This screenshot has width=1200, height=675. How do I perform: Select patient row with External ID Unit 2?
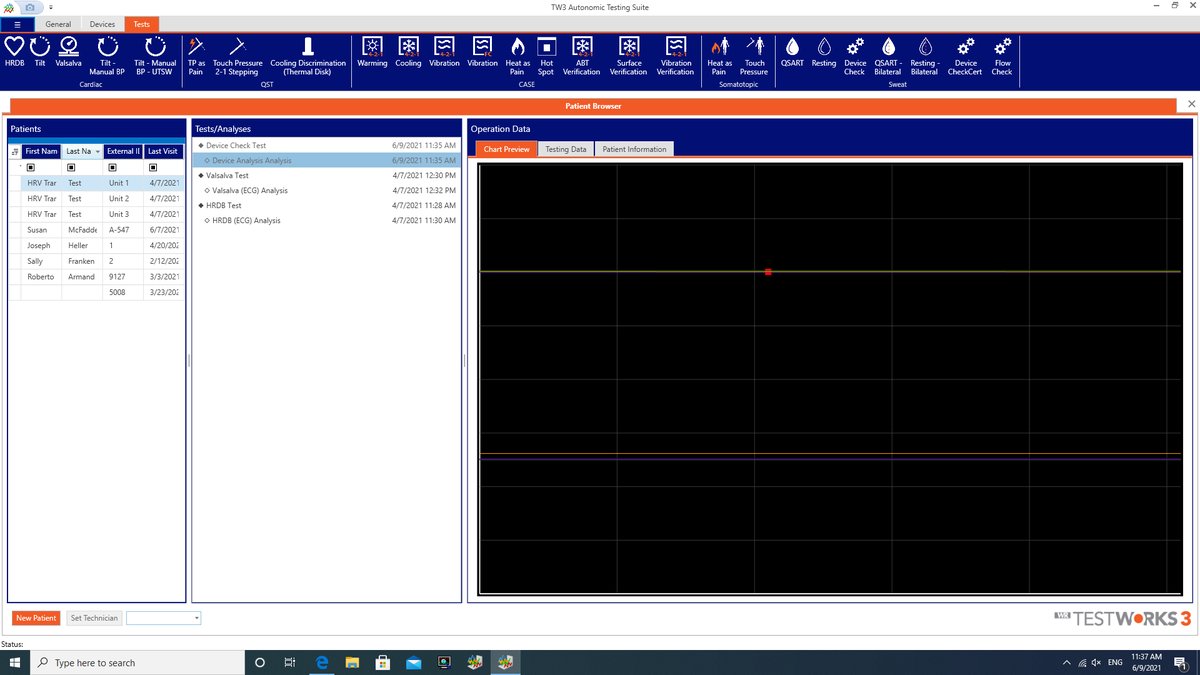97,199
